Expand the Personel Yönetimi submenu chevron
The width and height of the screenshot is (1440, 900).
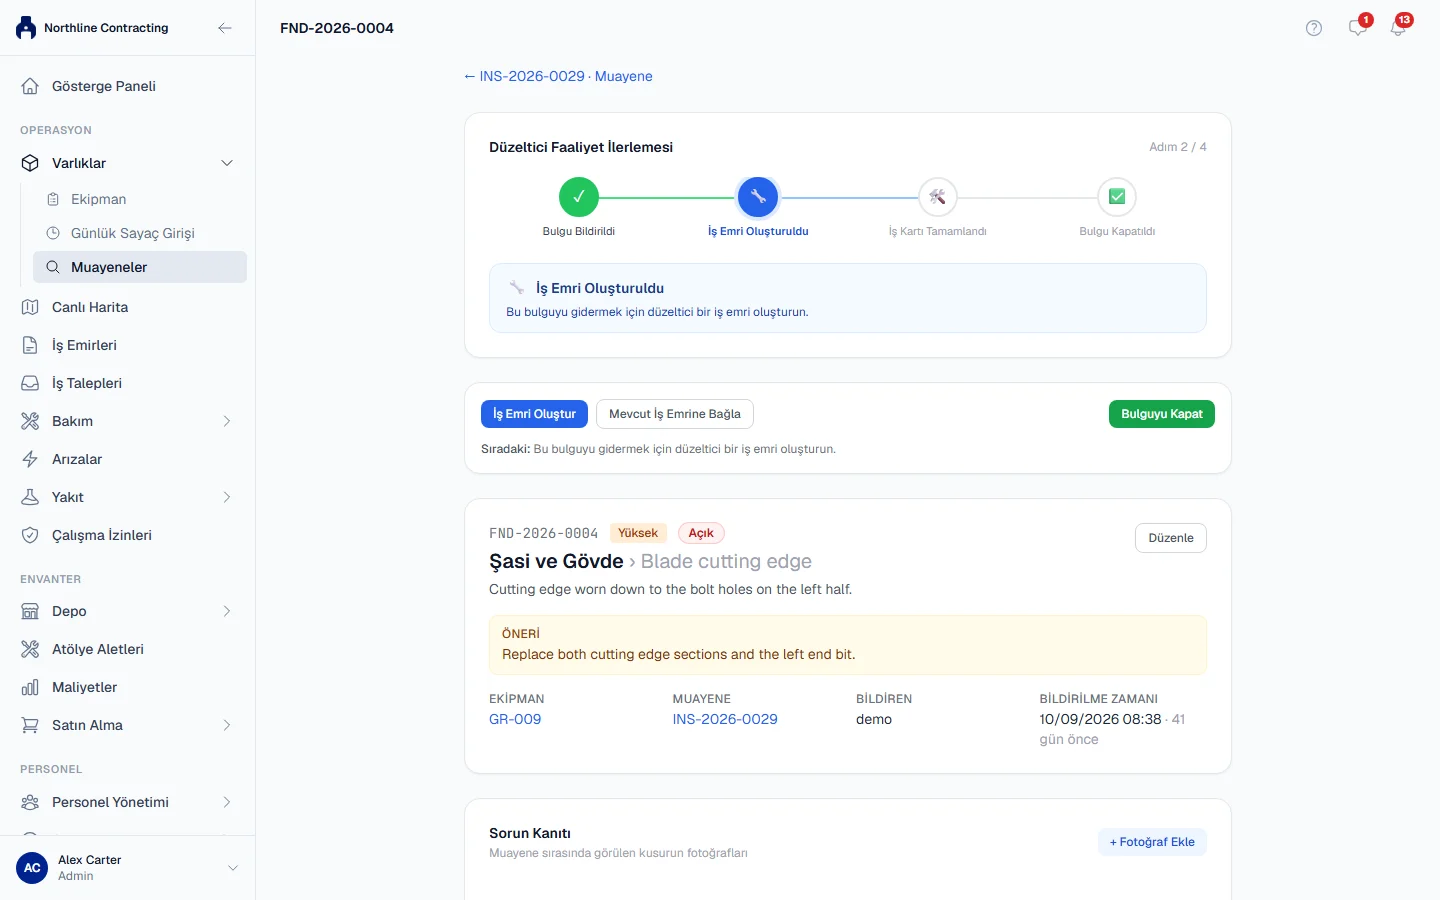(227, 802)
